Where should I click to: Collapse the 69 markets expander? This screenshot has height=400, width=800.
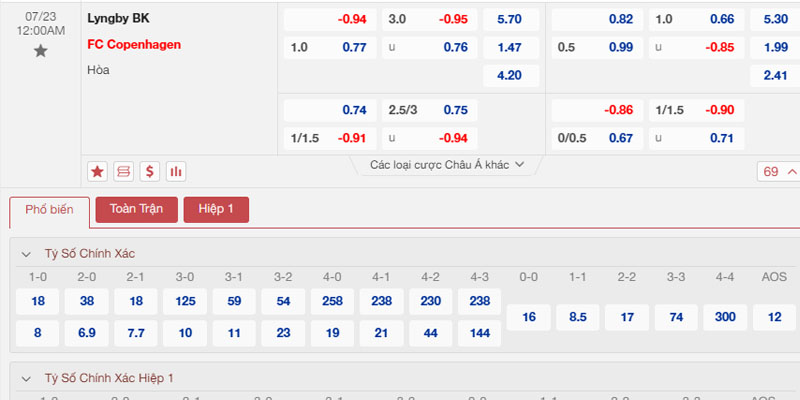point(779,171)
